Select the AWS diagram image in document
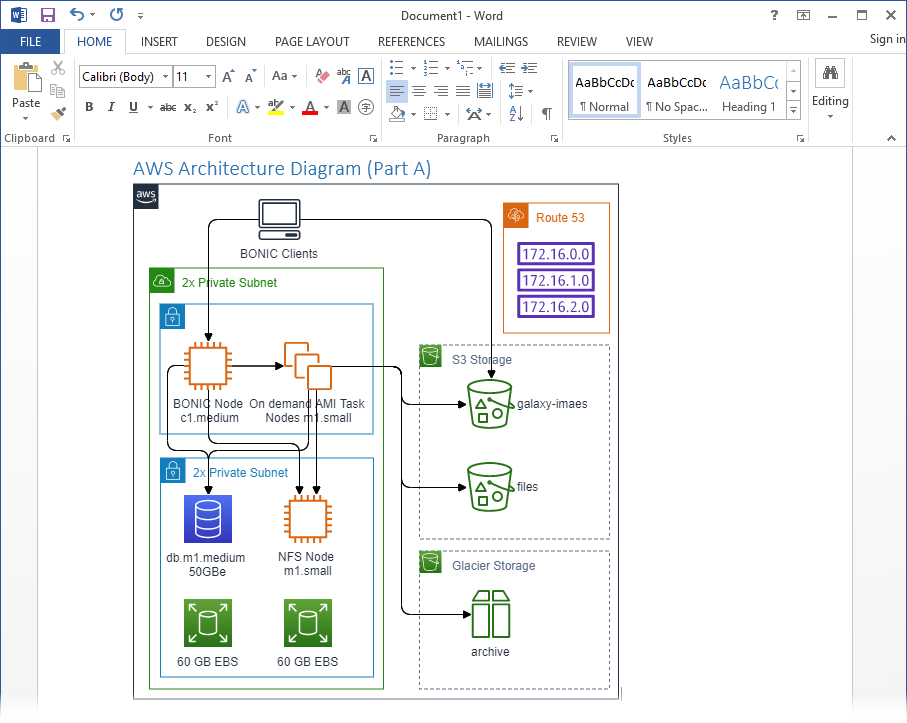This screenshot has width=907, height=723. coord(376,441)
